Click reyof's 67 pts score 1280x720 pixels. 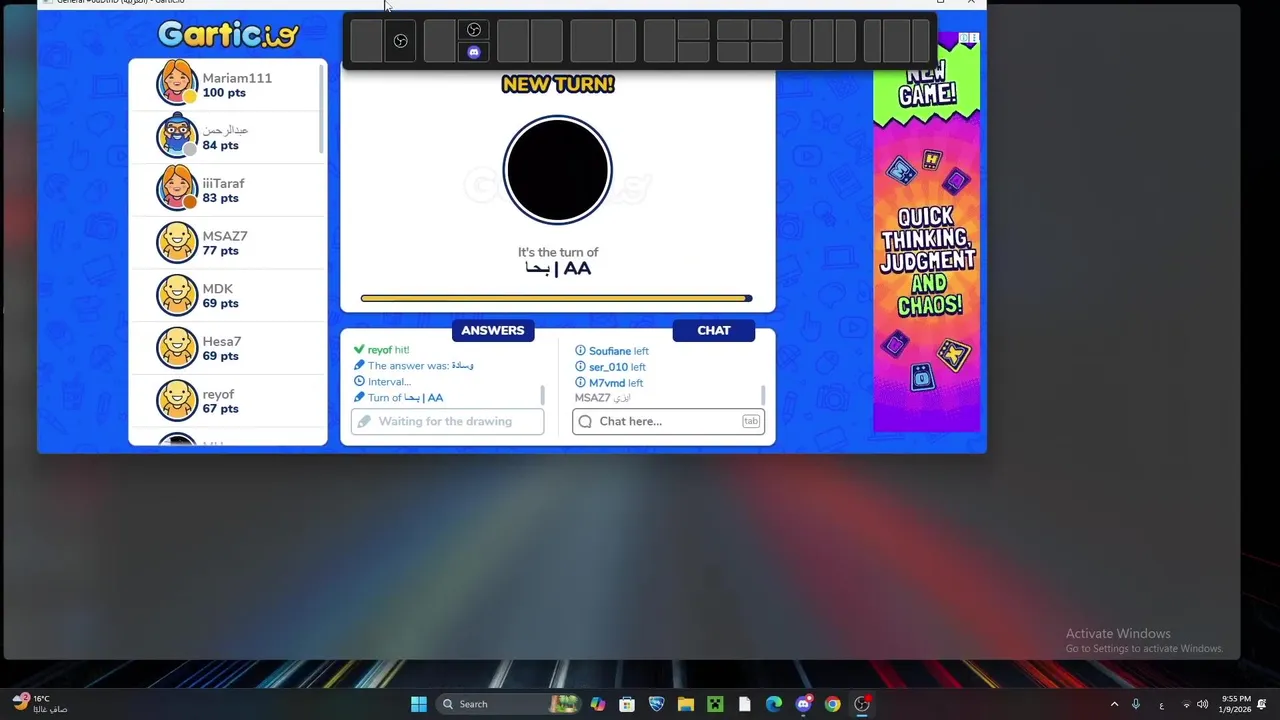(x=220, y=408)
